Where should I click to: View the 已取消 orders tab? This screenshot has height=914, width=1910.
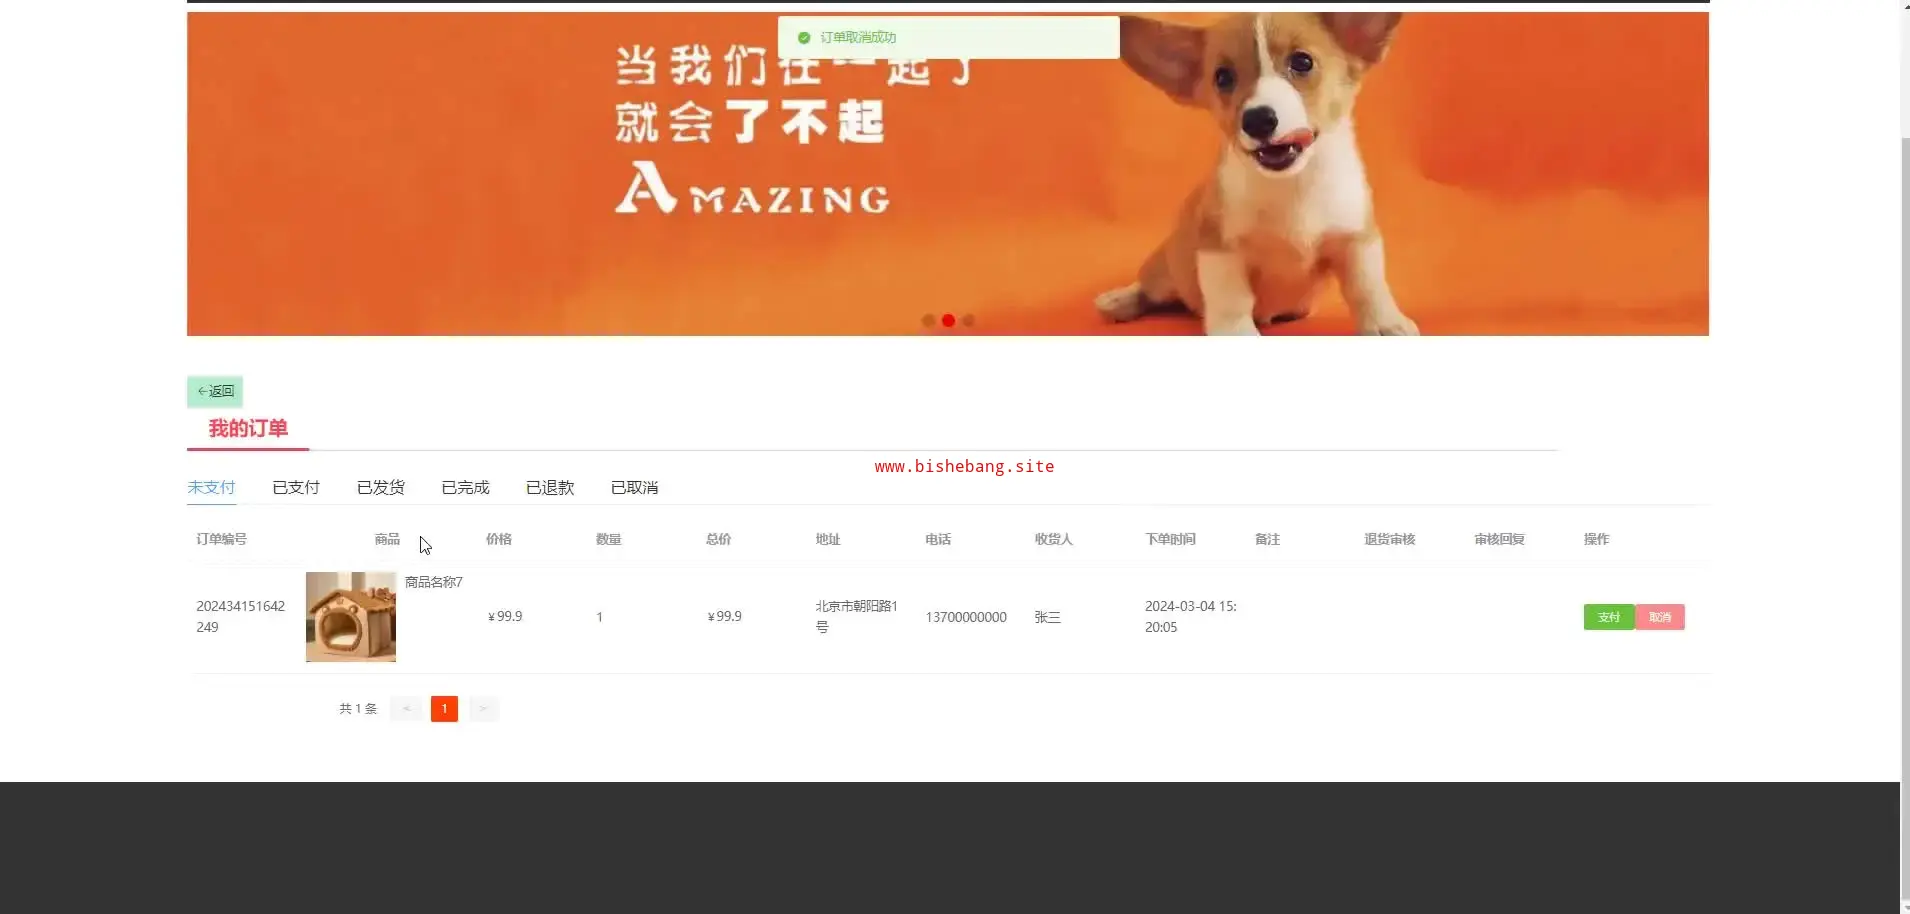pyautogui.click(x=635, y=487)
